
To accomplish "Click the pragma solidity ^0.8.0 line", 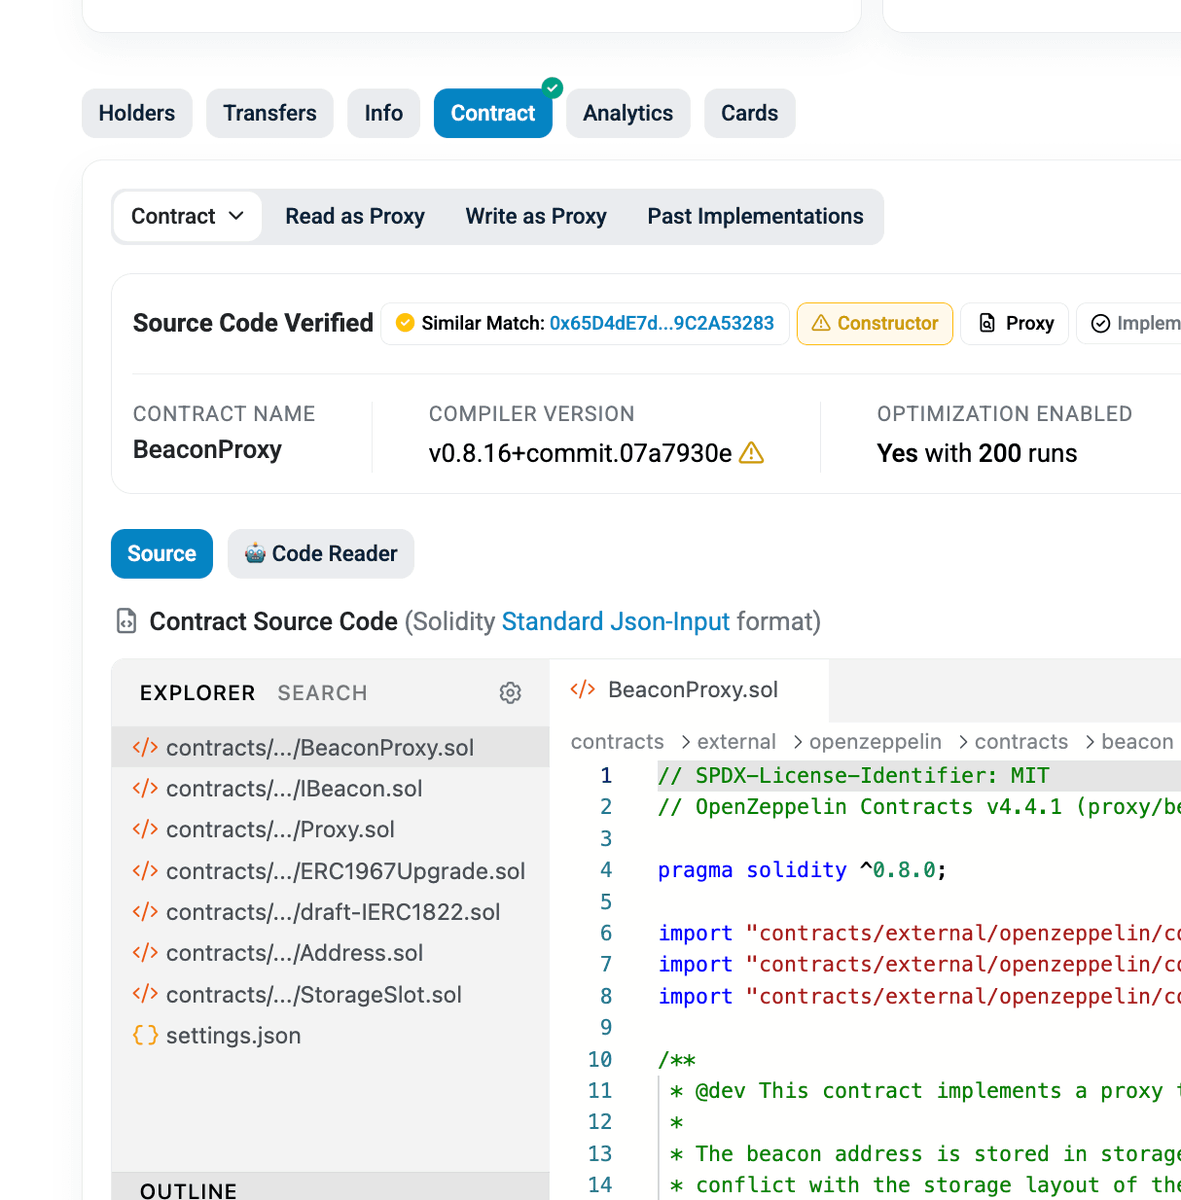I will tap(802, 870).
